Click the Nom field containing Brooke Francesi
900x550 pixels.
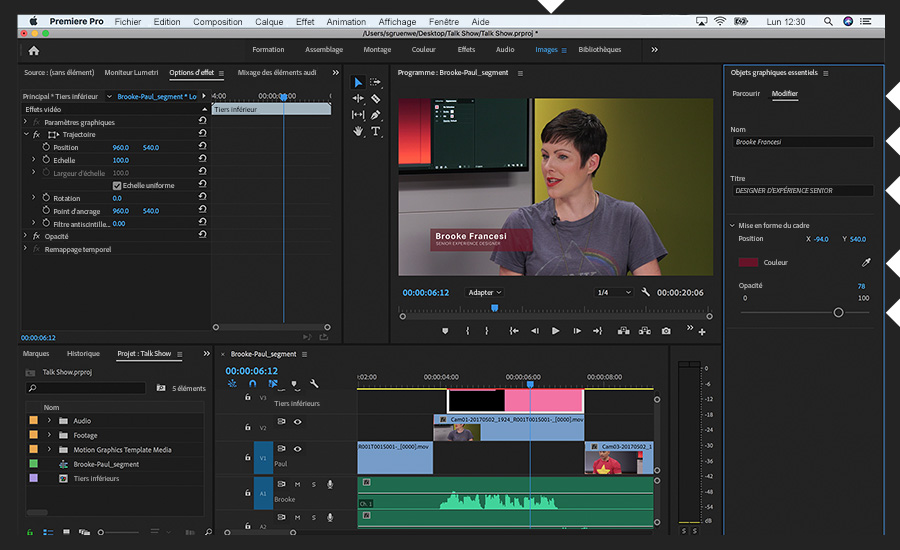tap(802, 142)
